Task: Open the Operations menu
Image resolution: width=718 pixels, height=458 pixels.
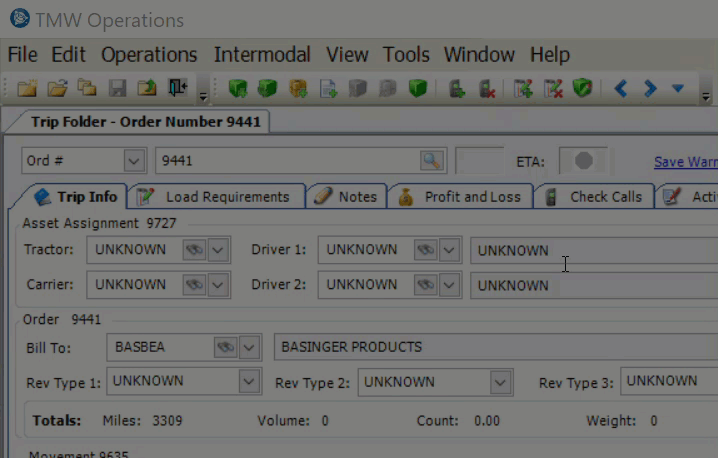Action: (149, 54)
